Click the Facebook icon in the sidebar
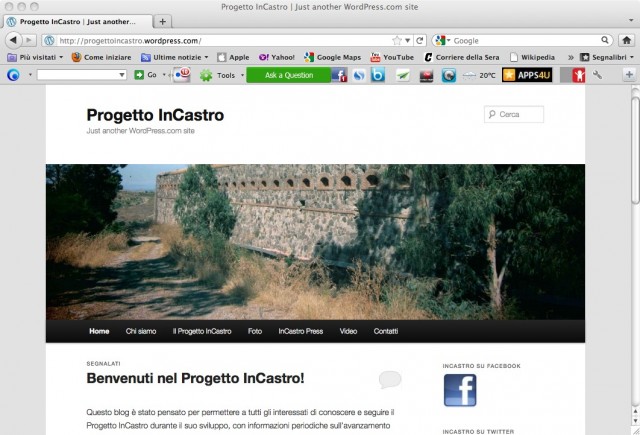The height and width of the screenshot is (435, 640). pos(460,390)
